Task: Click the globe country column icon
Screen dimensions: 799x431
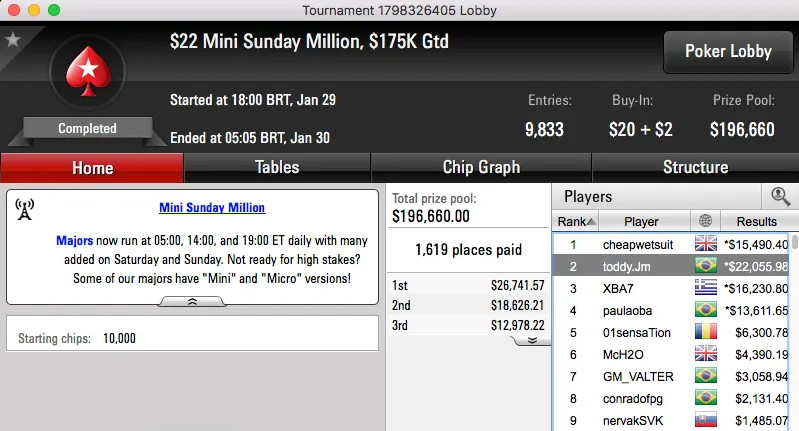Action: coord(707,221)
